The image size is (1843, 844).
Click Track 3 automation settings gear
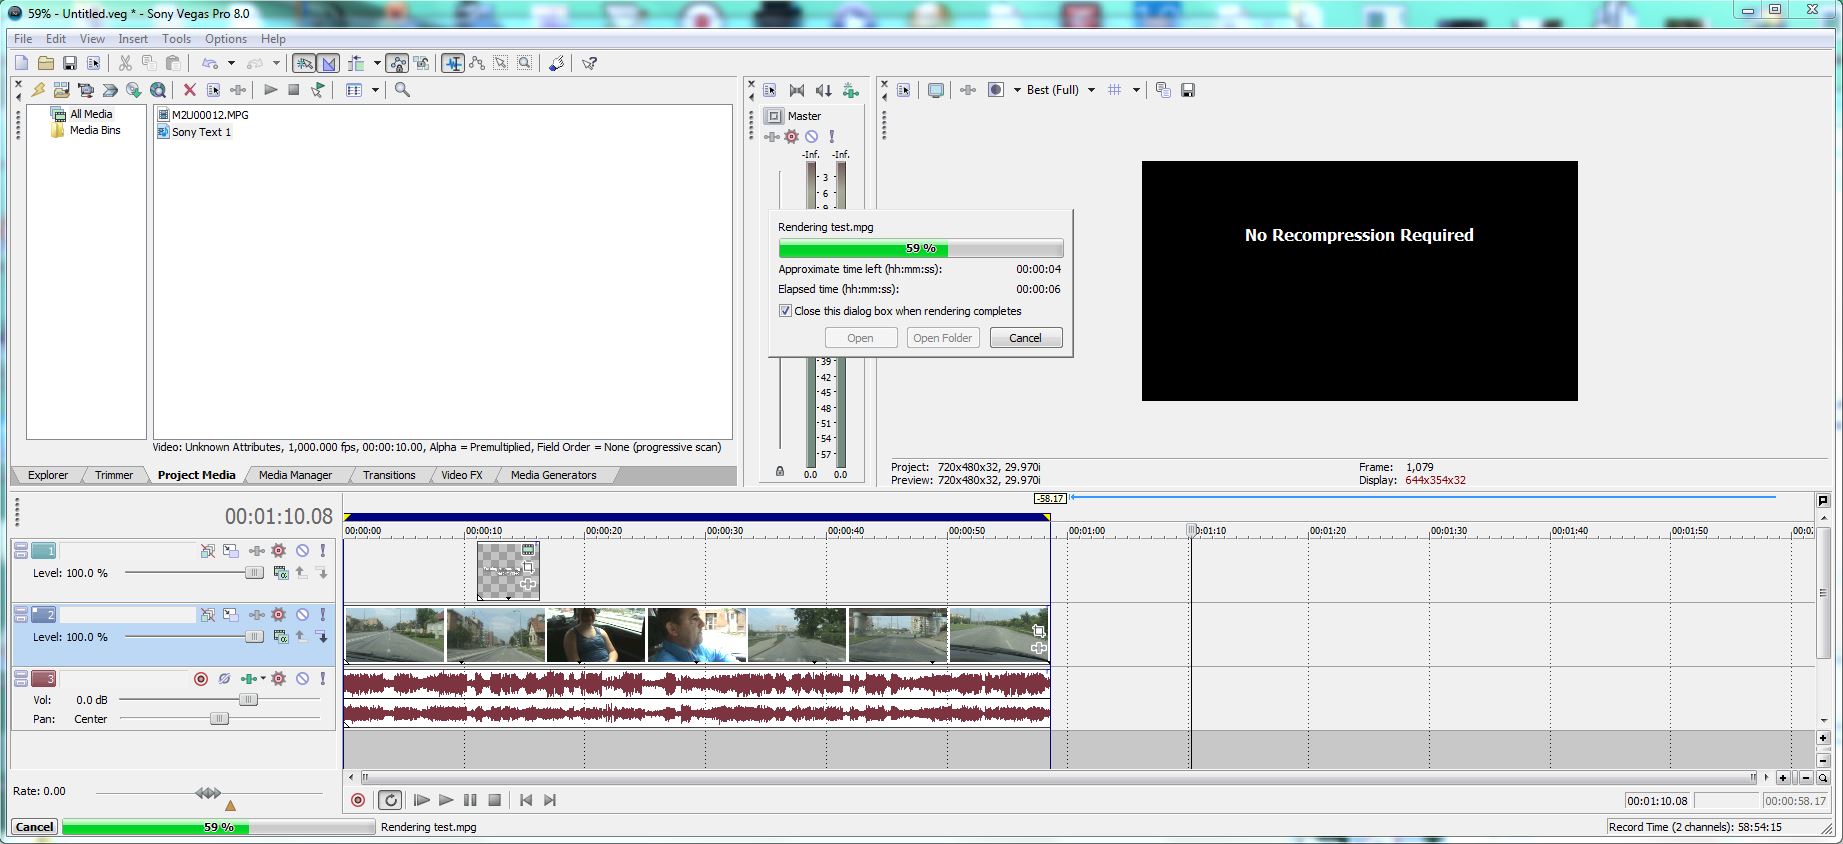pyautogui.click(x=279, y=679)
